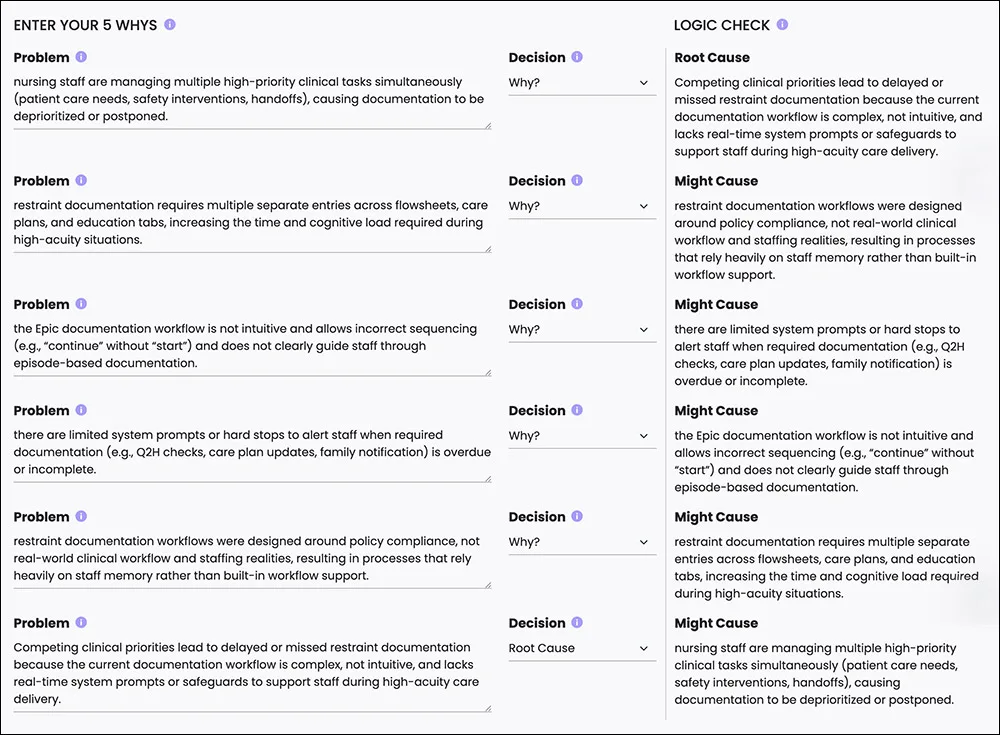Image resolution: width=1000 pixels, height=735 pixels.
Task: Click info icon by Problem about policy compliance
Action: coord(81,516)
